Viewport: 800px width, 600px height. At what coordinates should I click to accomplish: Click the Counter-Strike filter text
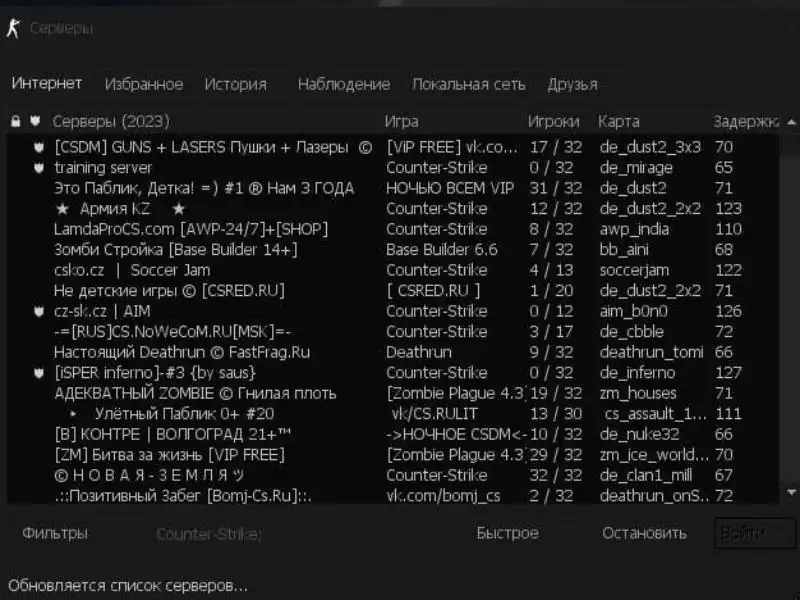click(209, 534)
